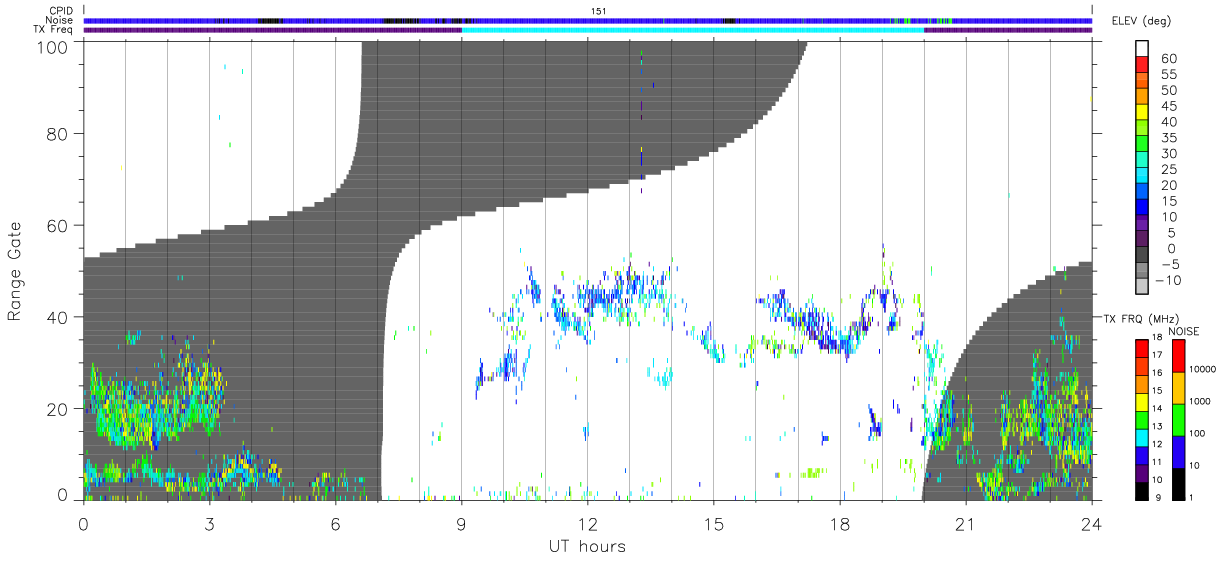The width and height of the screenshot is (1228, 567).
Task: Click the red swatch in ELEV colorbar
Action: 1143,65
